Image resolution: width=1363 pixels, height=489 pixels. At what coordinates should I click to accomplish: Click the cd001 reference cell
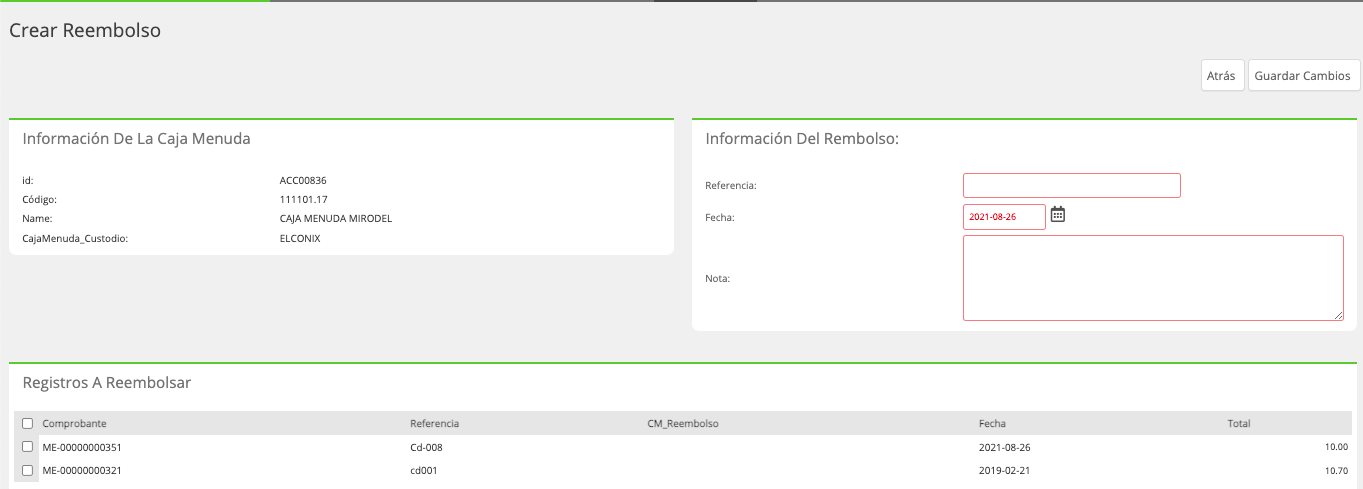(424, 470)
